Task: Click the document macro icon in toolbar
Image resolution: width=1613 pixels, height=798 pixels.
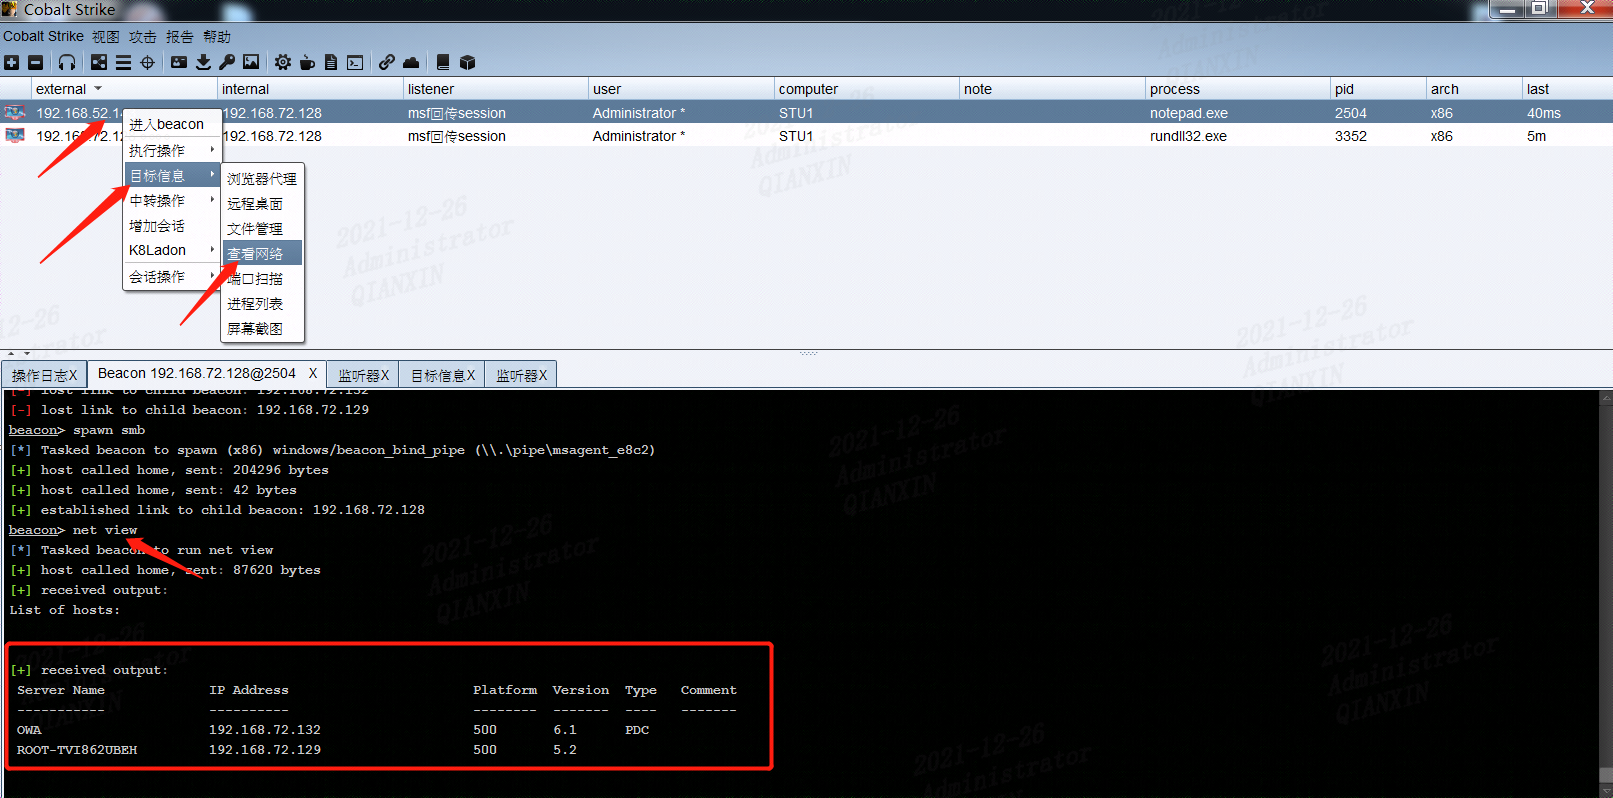Action: click(x=331, y=62)
